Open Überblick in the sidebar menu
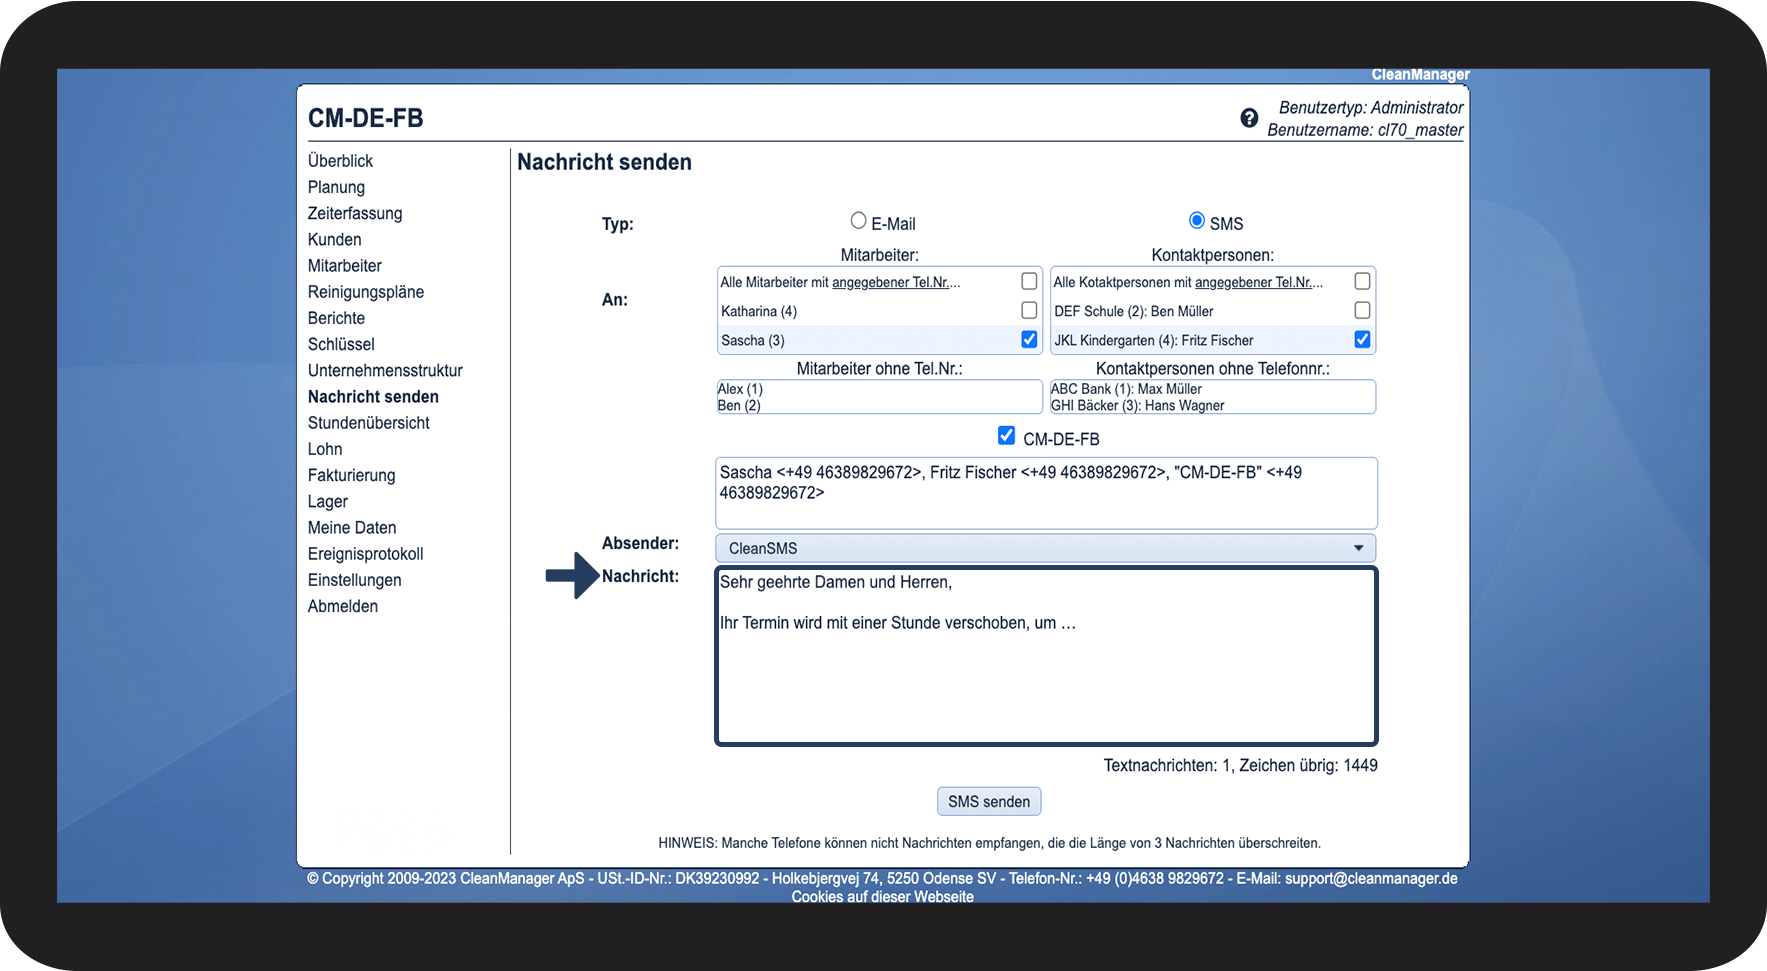The width and height of the screenshot is (1767, 971). click(340, 161)
